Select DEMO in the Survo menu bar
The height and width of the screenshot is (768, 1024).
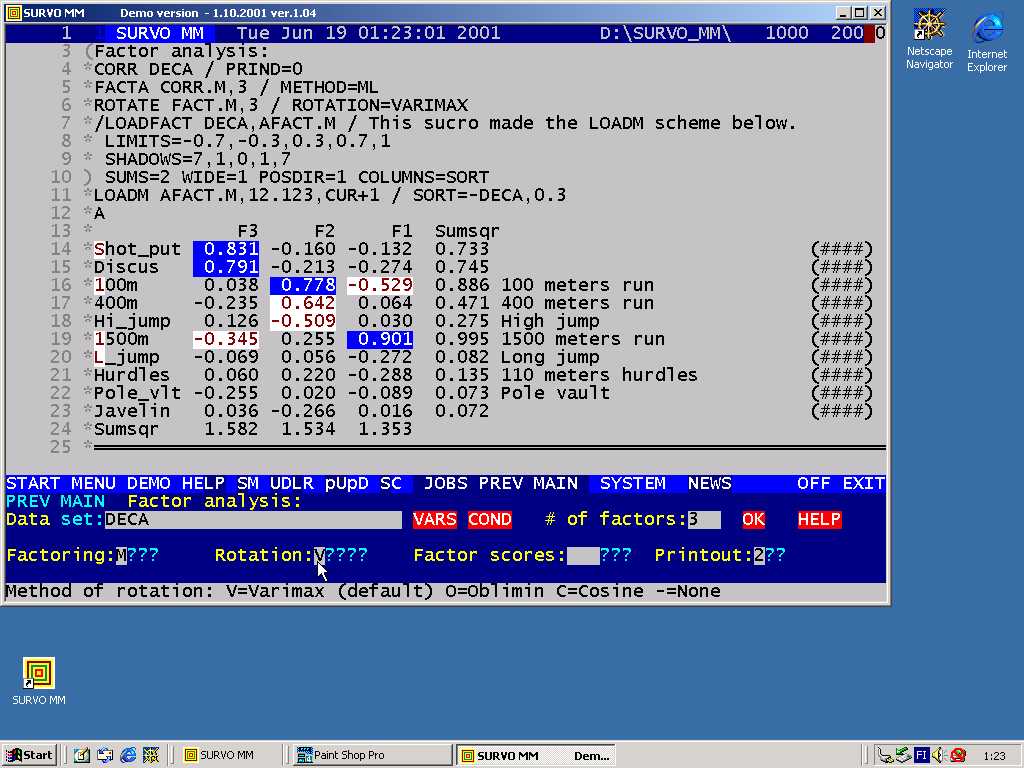coord(148,484)
